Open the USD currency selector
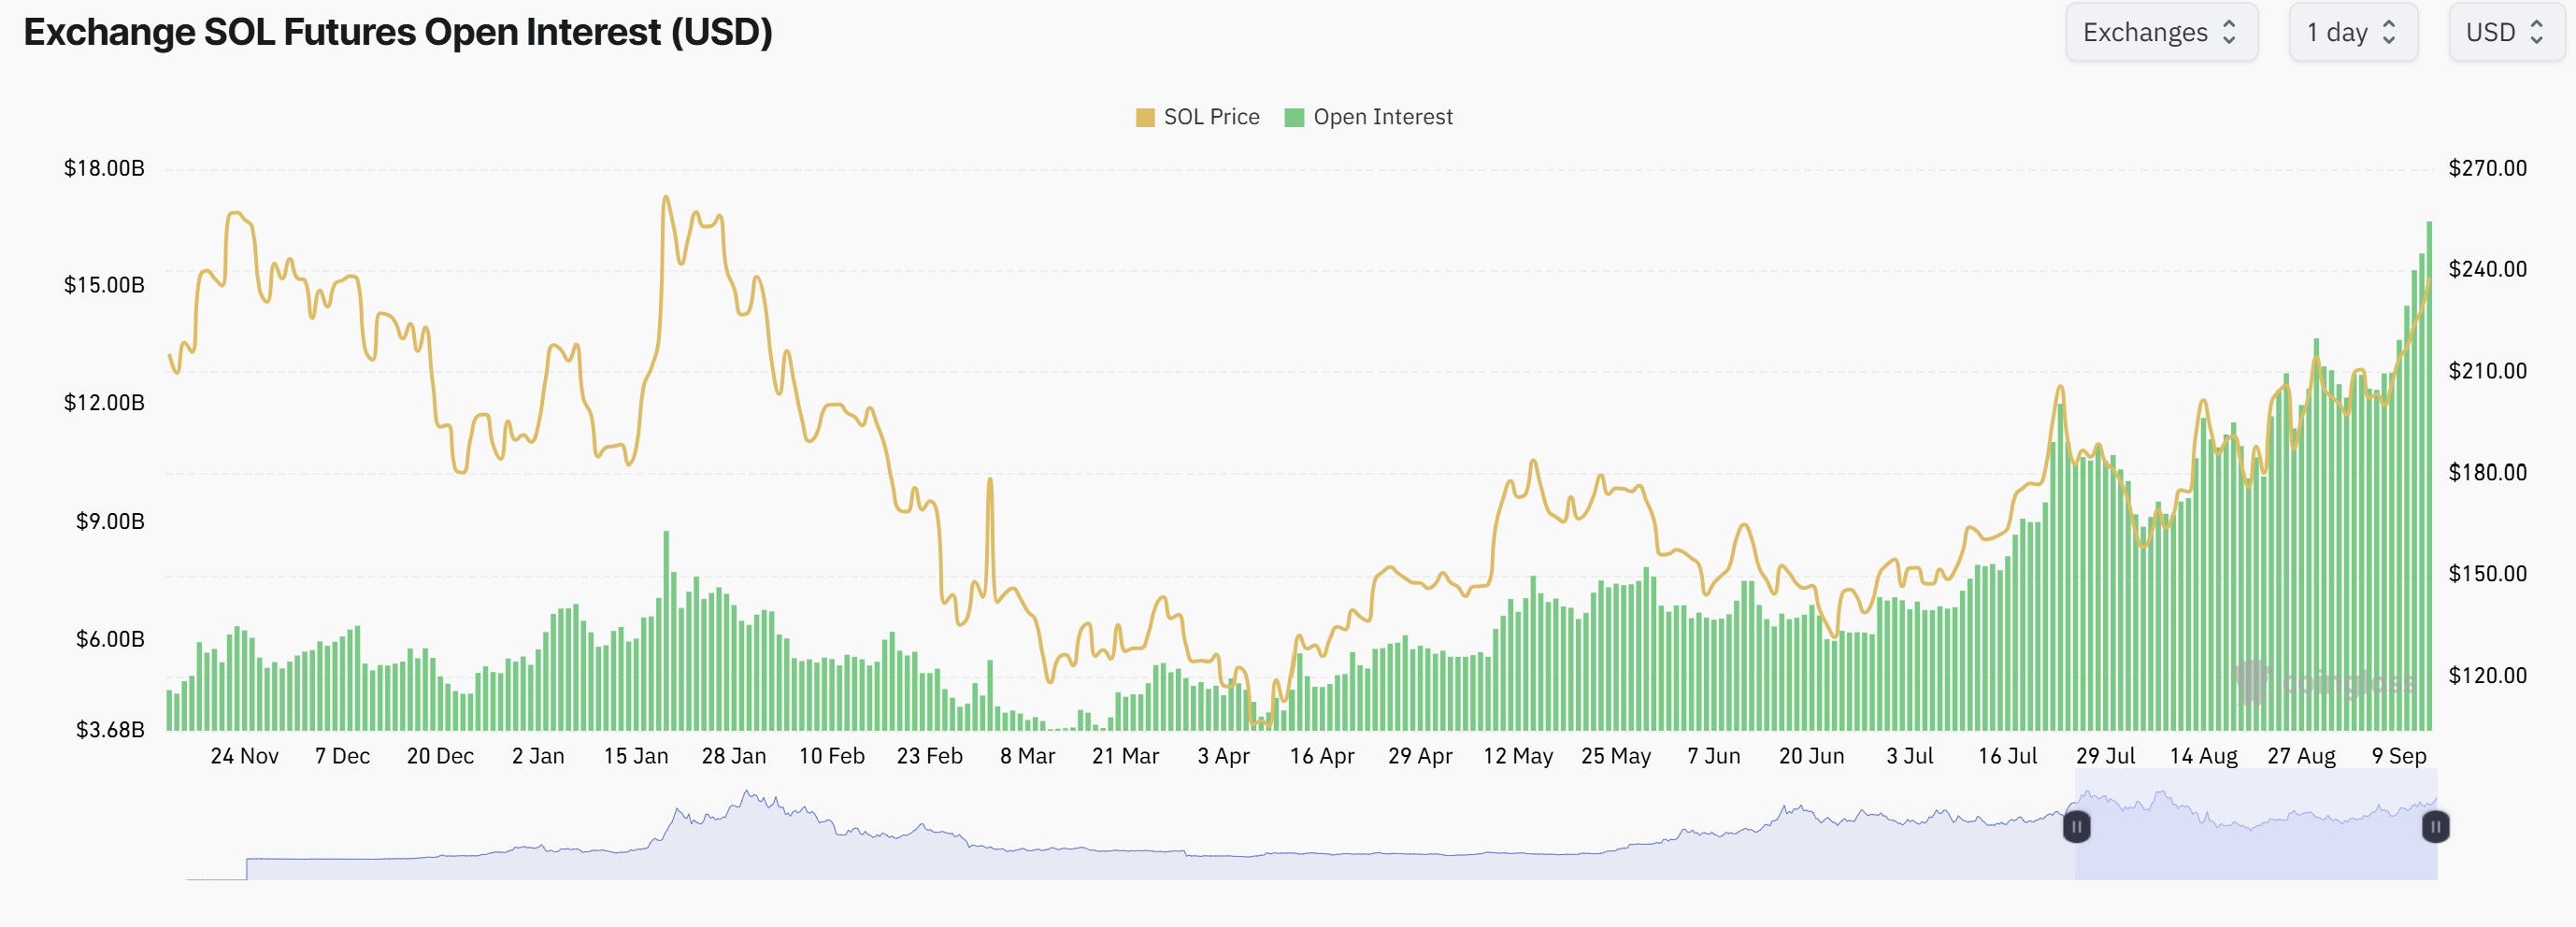 tap(2505, 31)
